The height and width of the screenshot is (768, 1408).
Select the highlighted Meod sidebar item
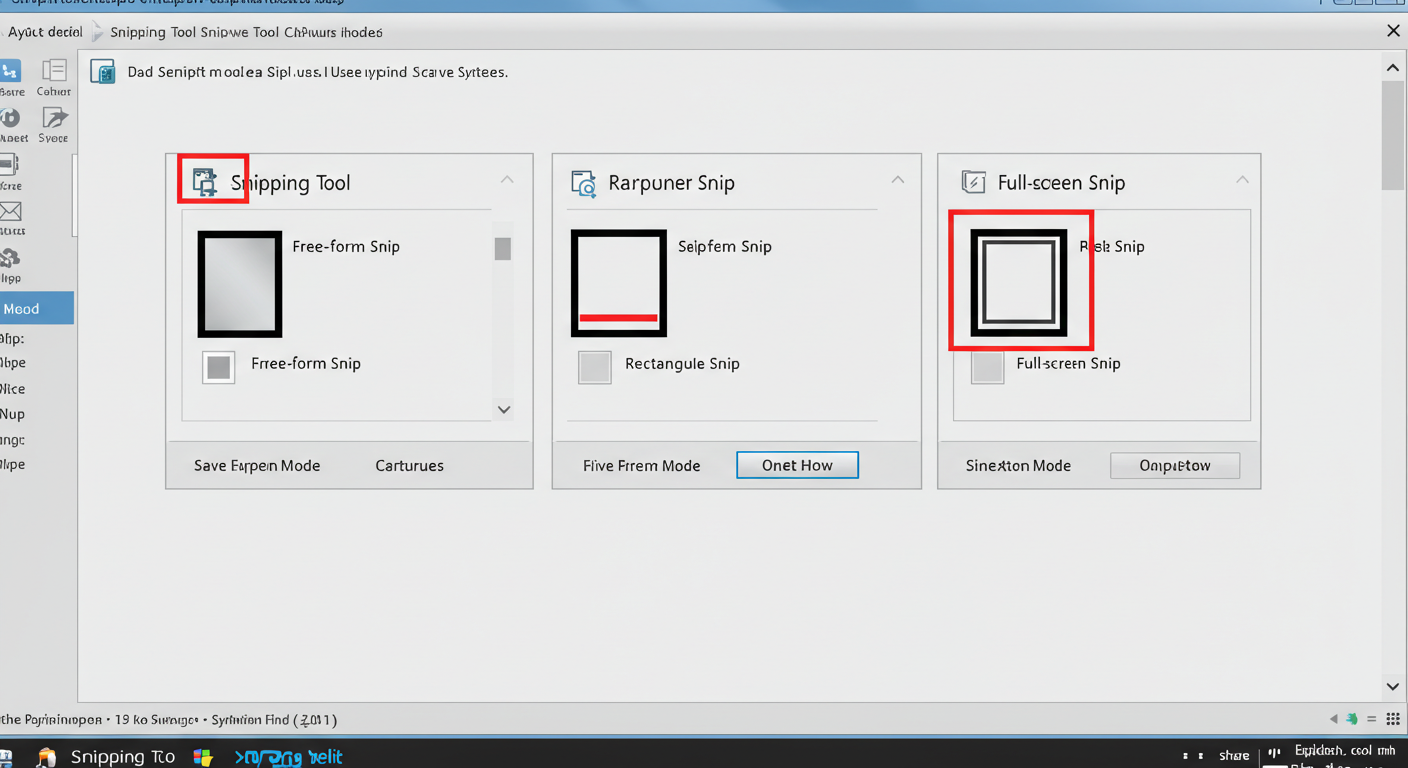tap(36, 308)
